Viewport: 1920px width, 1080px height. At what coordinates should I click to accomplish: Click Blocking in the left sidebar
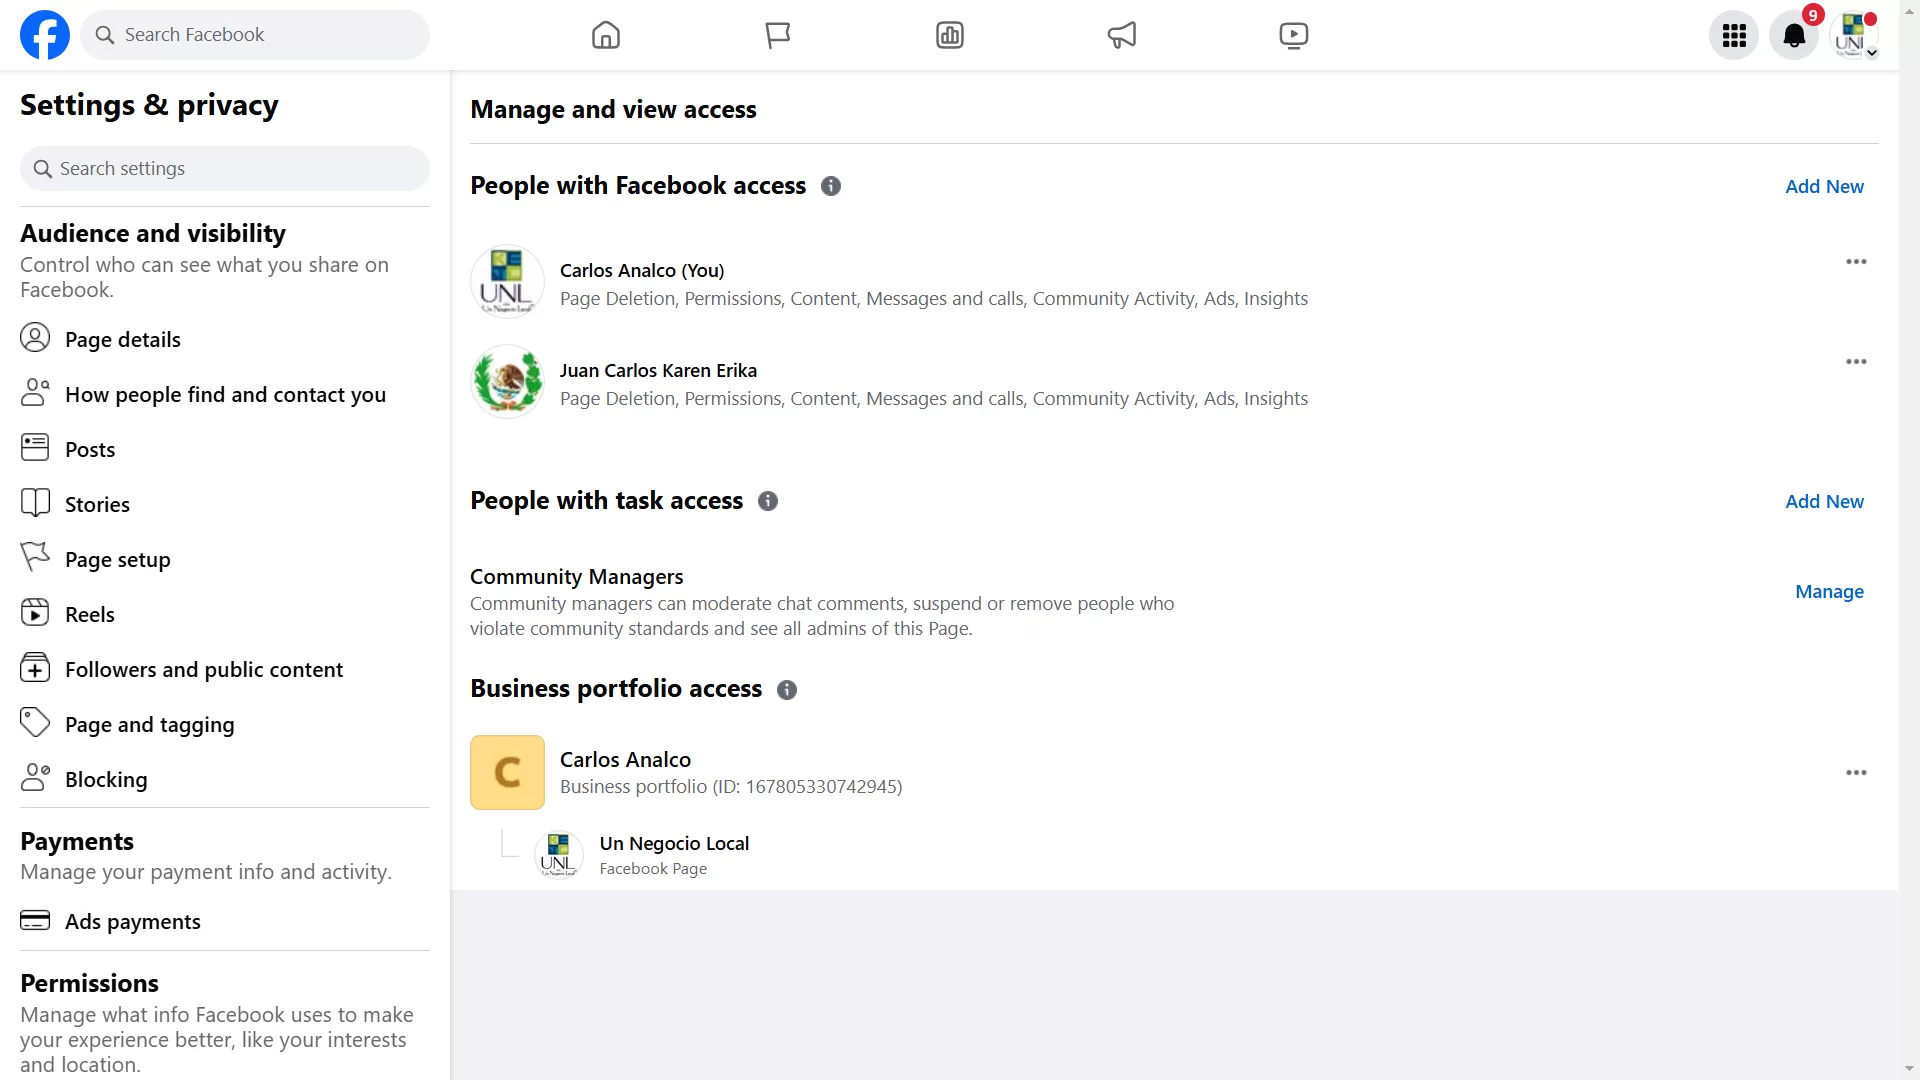click(105, 778)
